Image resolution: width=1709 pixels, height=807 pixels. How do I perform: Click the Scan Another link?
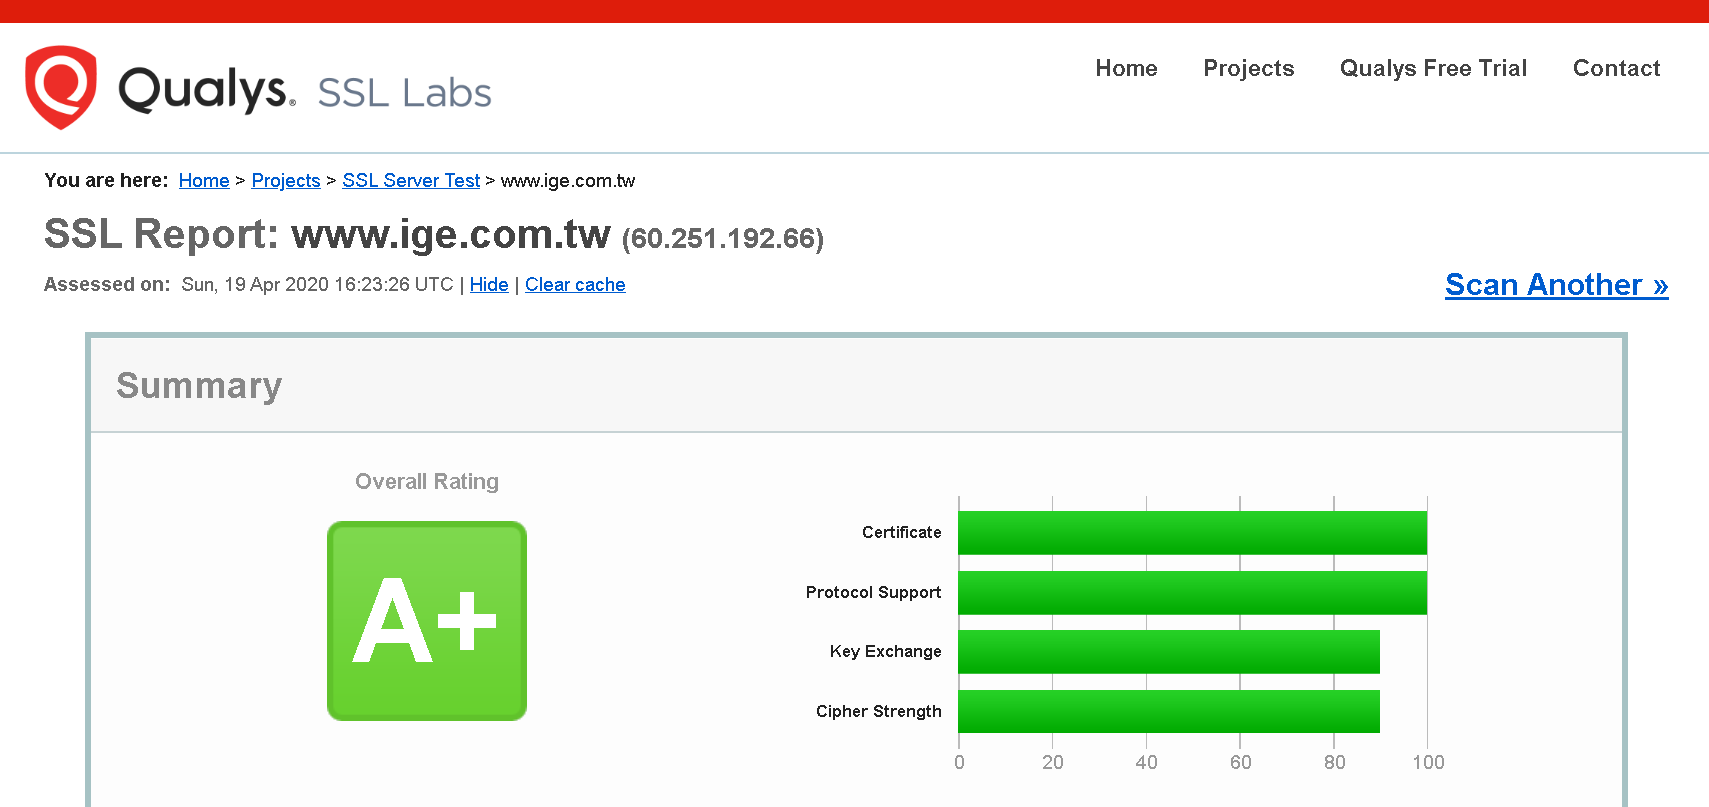click(x=1556, y=285)
